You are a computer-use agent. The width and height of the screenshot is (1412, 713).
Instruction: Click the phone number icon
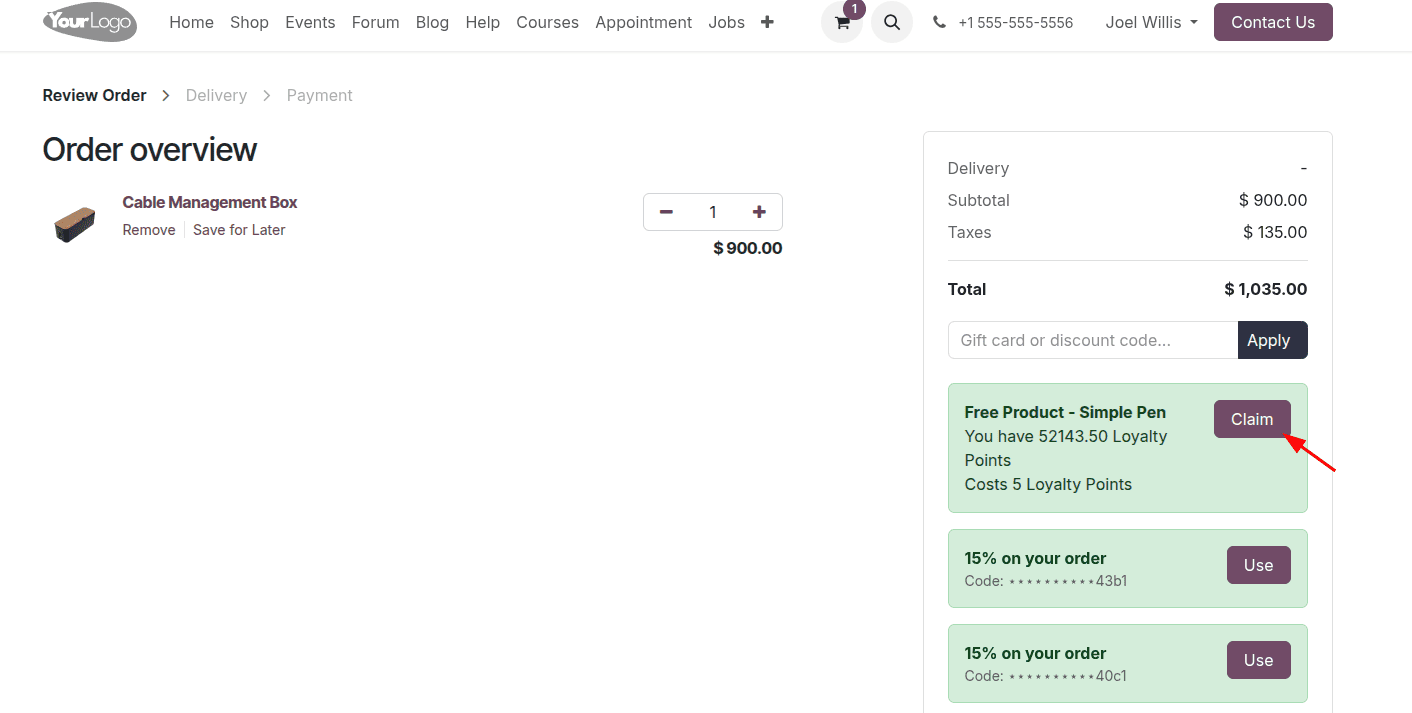[x=939, y=22]
